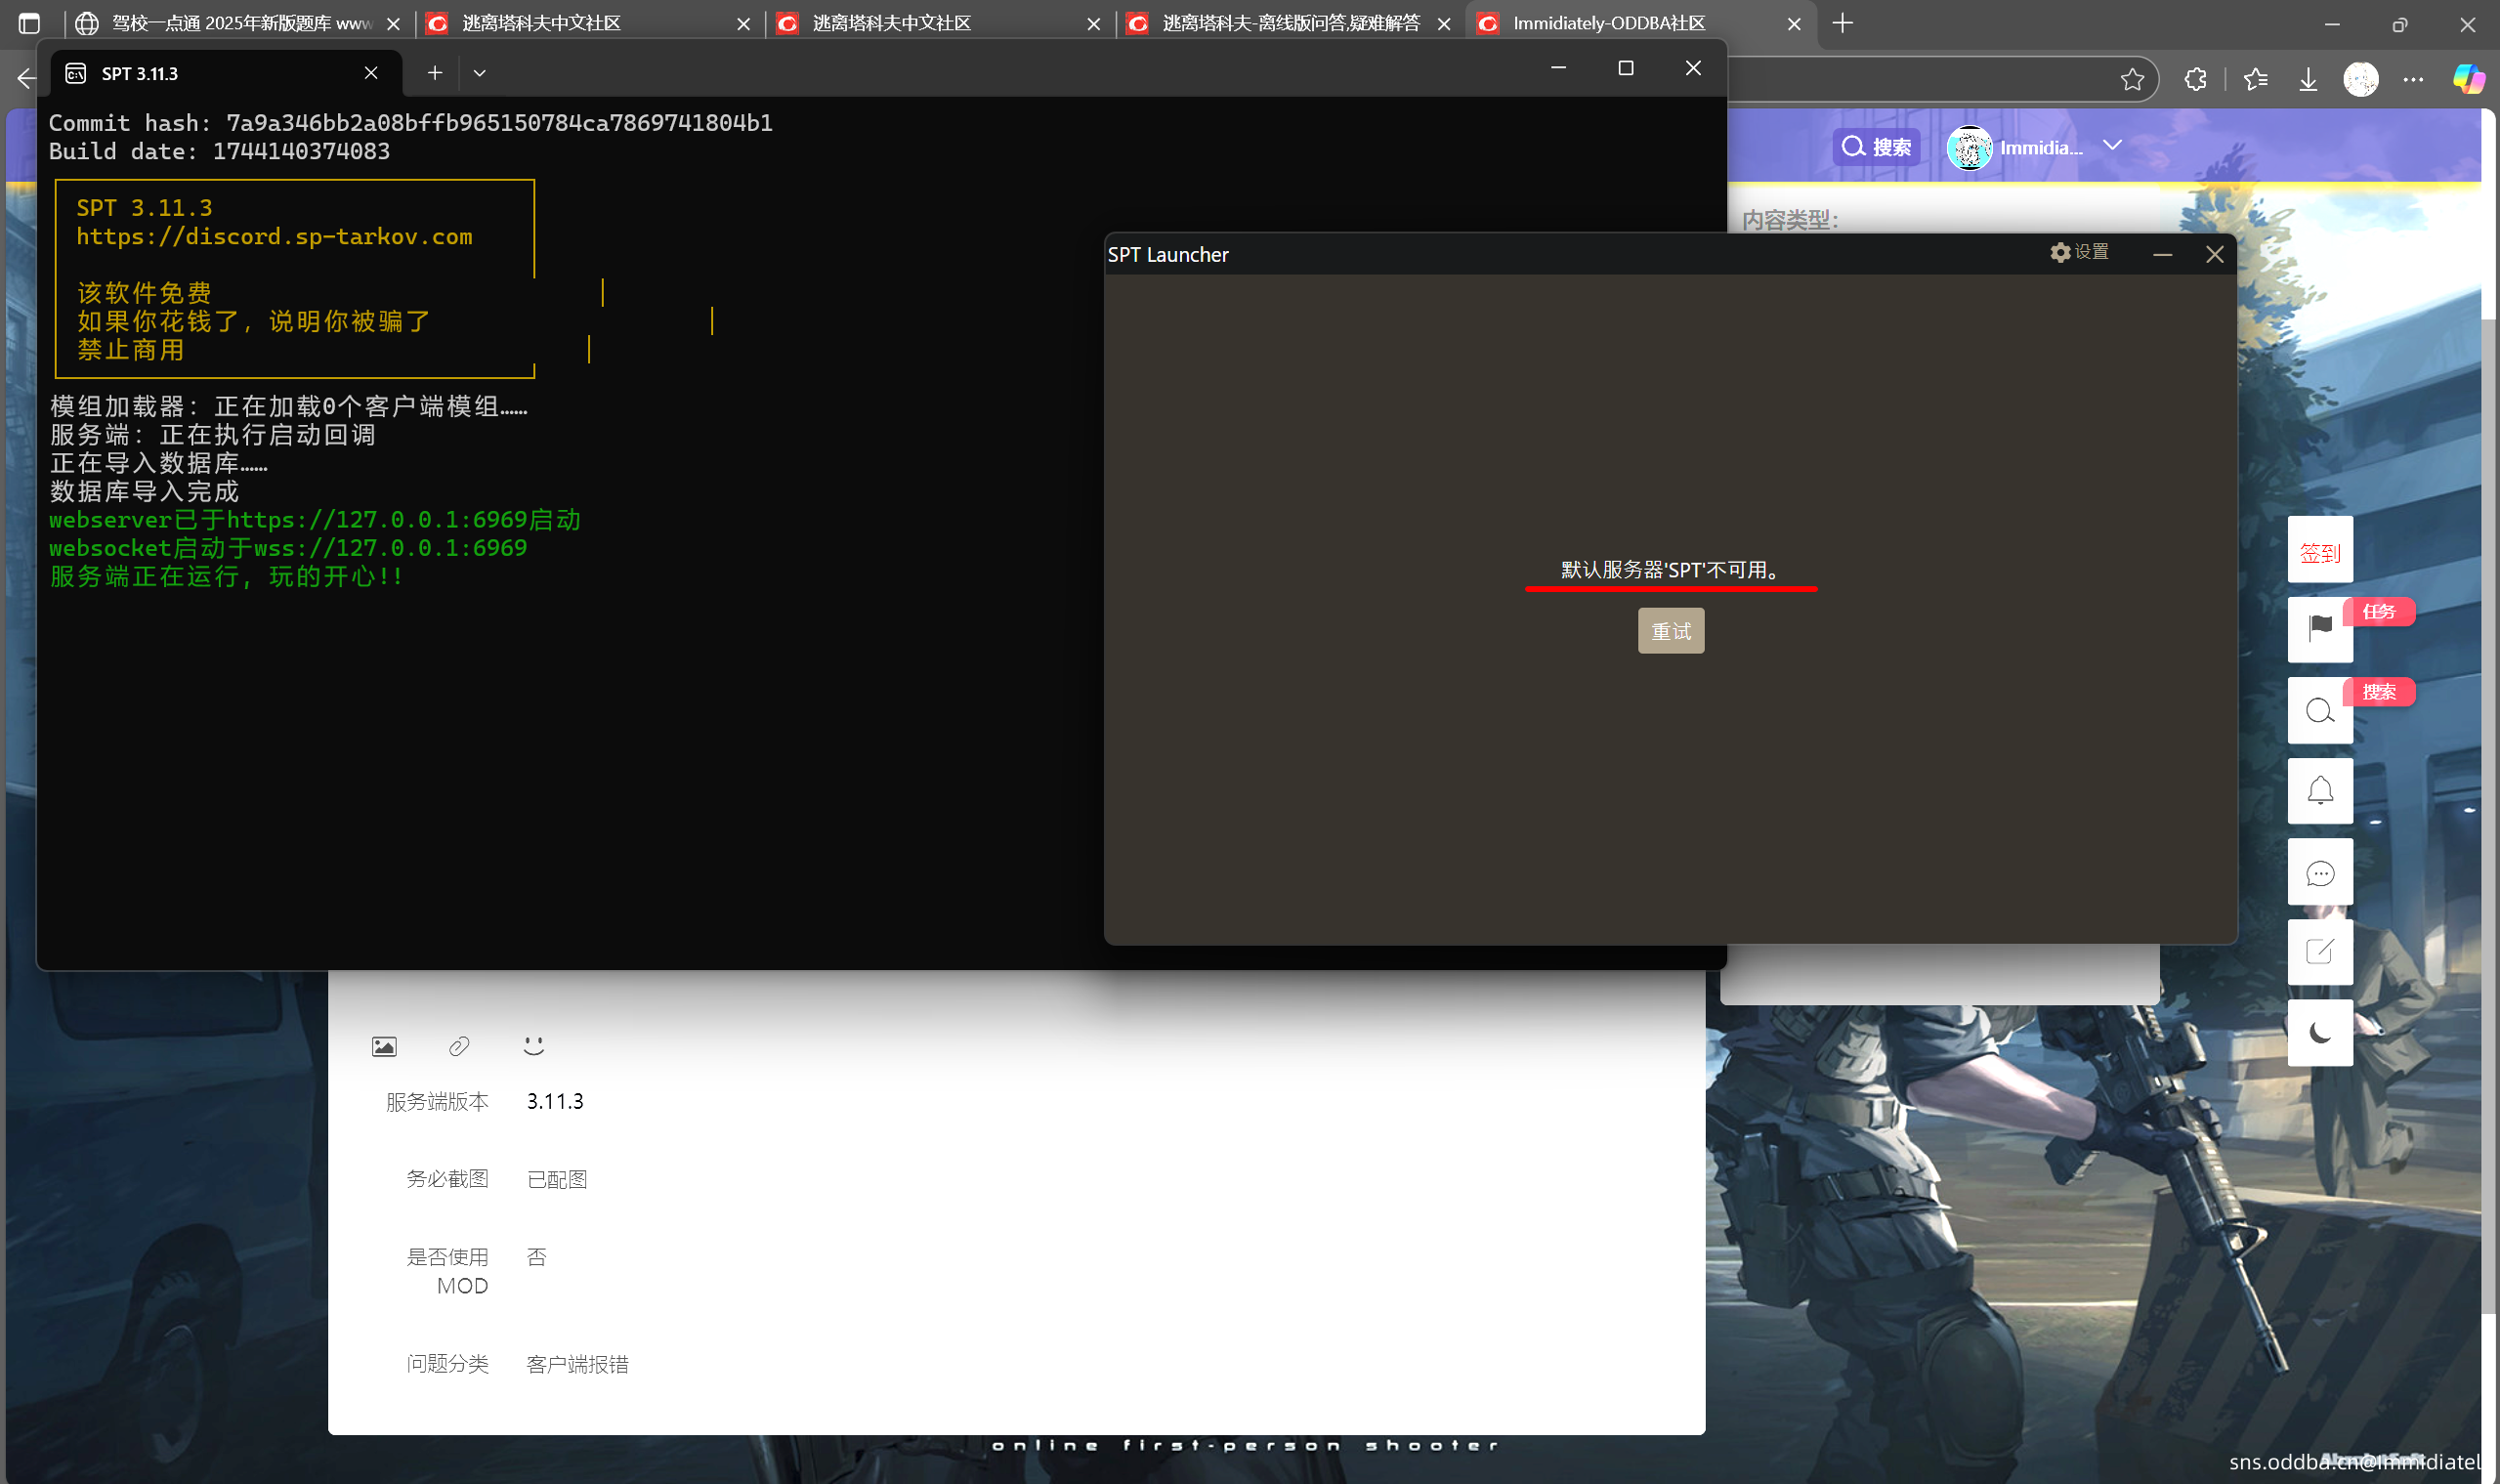Open browser profile avatar
The height and width of the screenshot is (1484, 2500).
click(2360, 79)
